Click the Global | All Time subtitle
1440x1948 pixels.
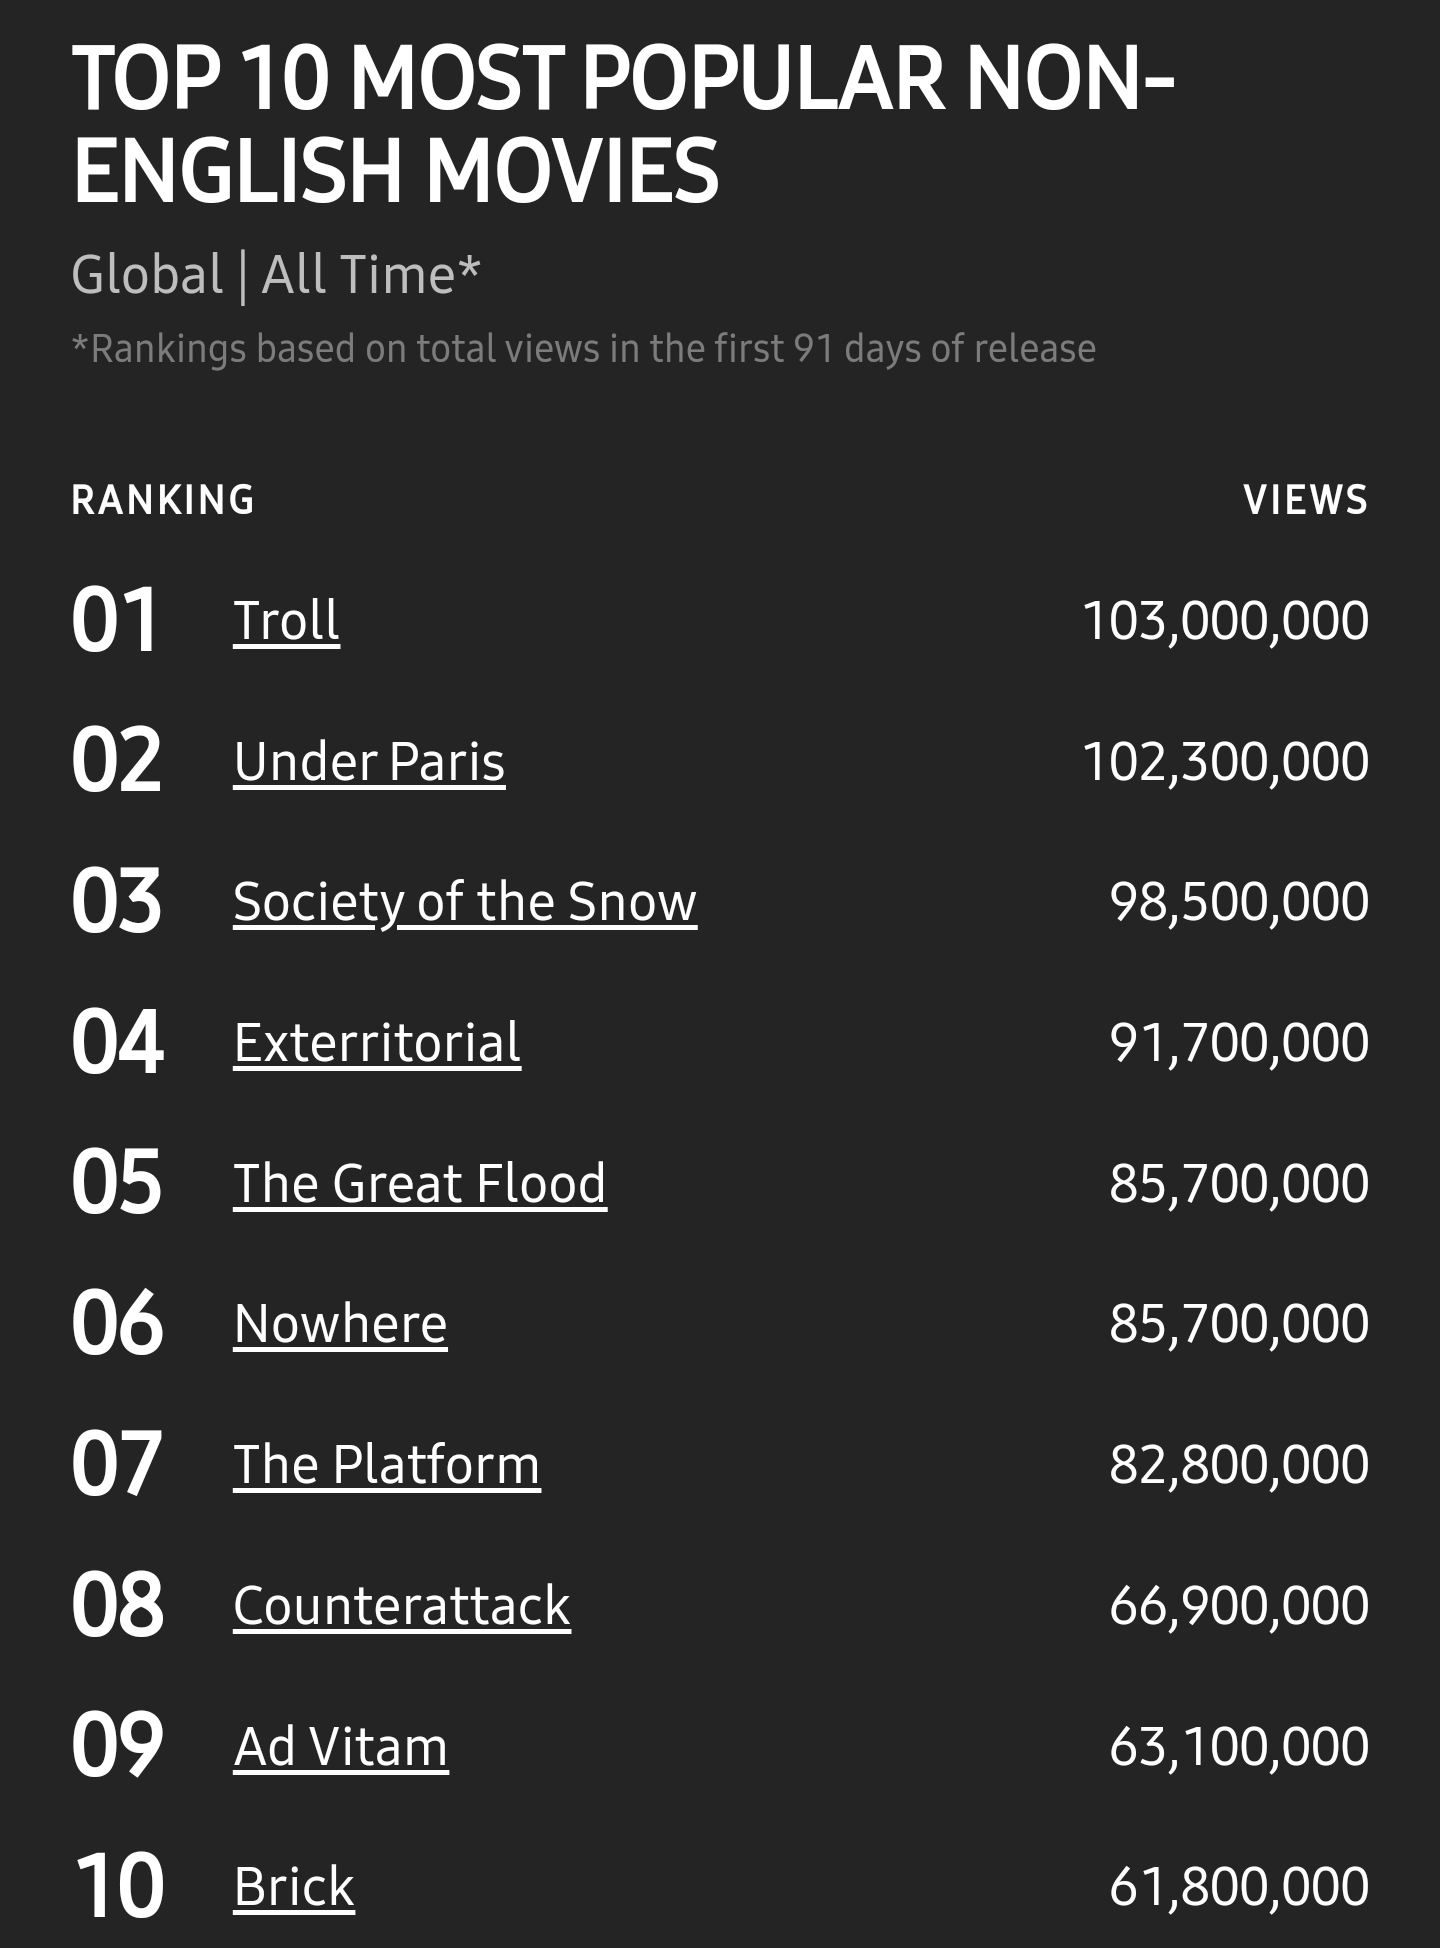tap(276, 275)
